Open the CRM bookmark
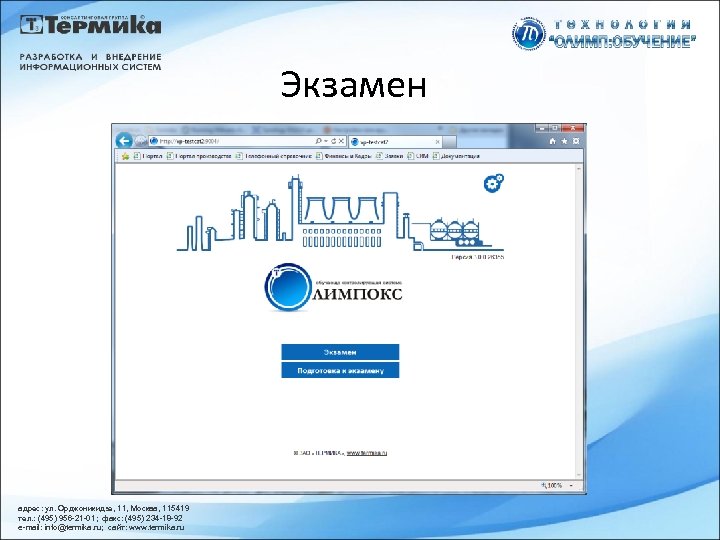 pos(417,156)
